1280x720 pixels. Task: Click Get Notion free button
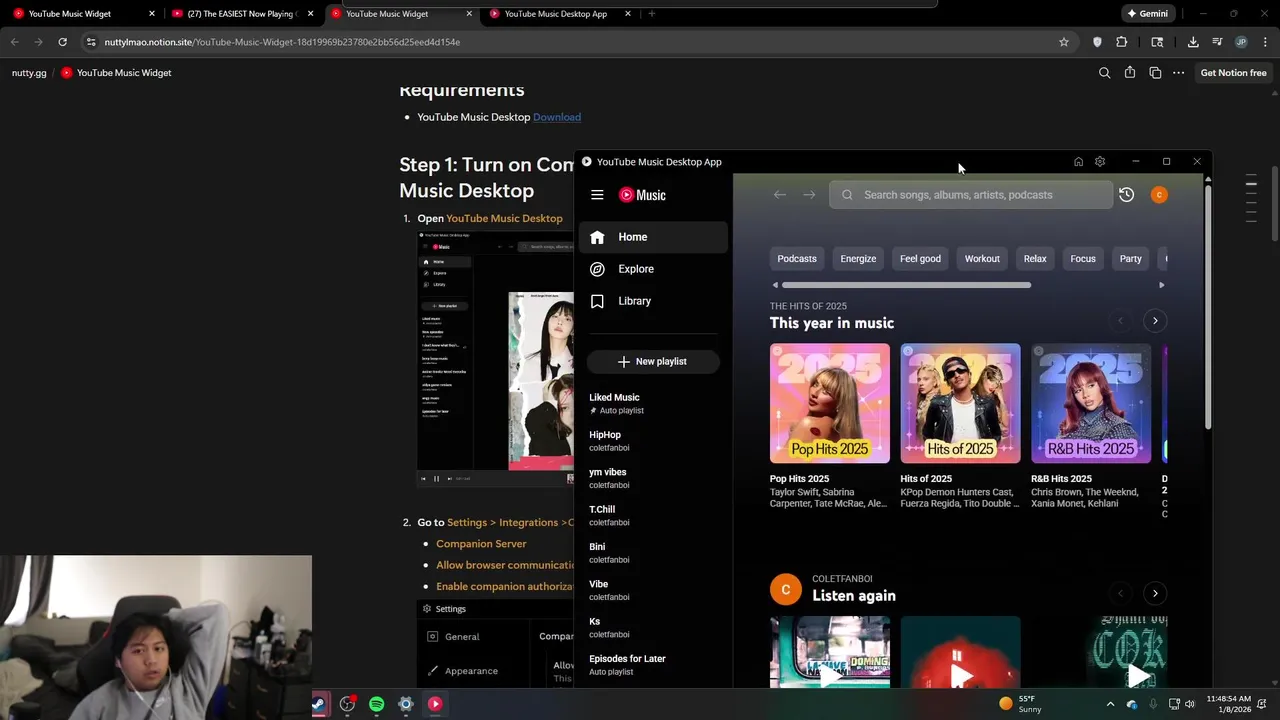click(x=1233, y=73)
